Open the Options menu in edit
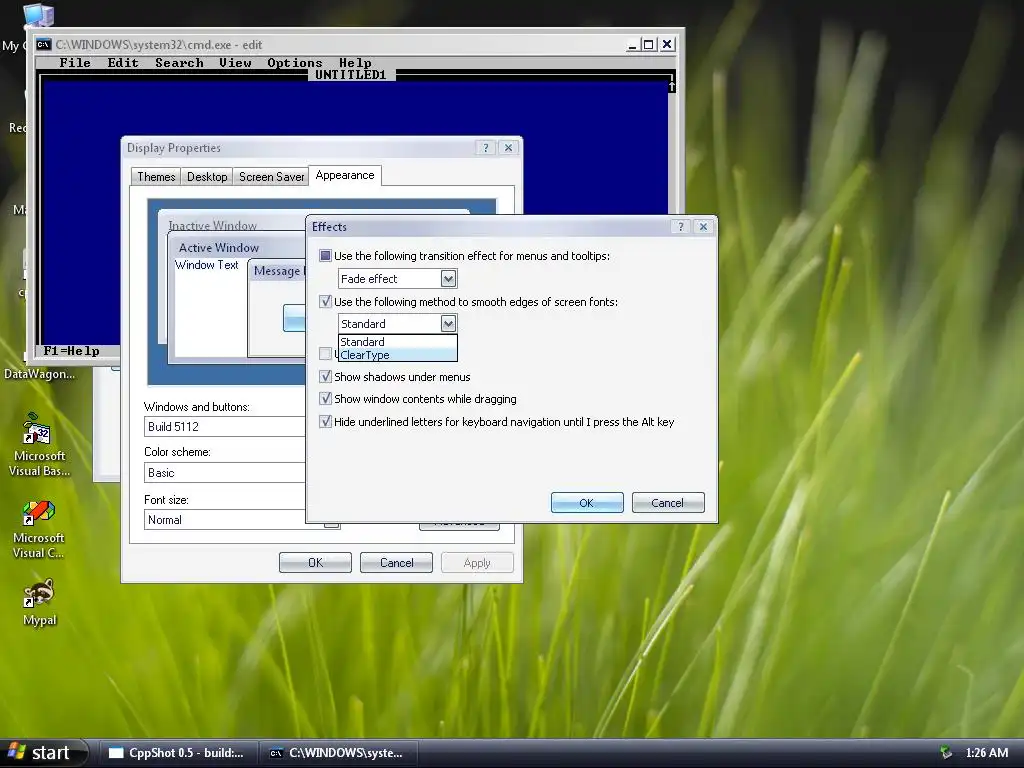This screenshot has width=1024, height=768. tap(295, 63)
